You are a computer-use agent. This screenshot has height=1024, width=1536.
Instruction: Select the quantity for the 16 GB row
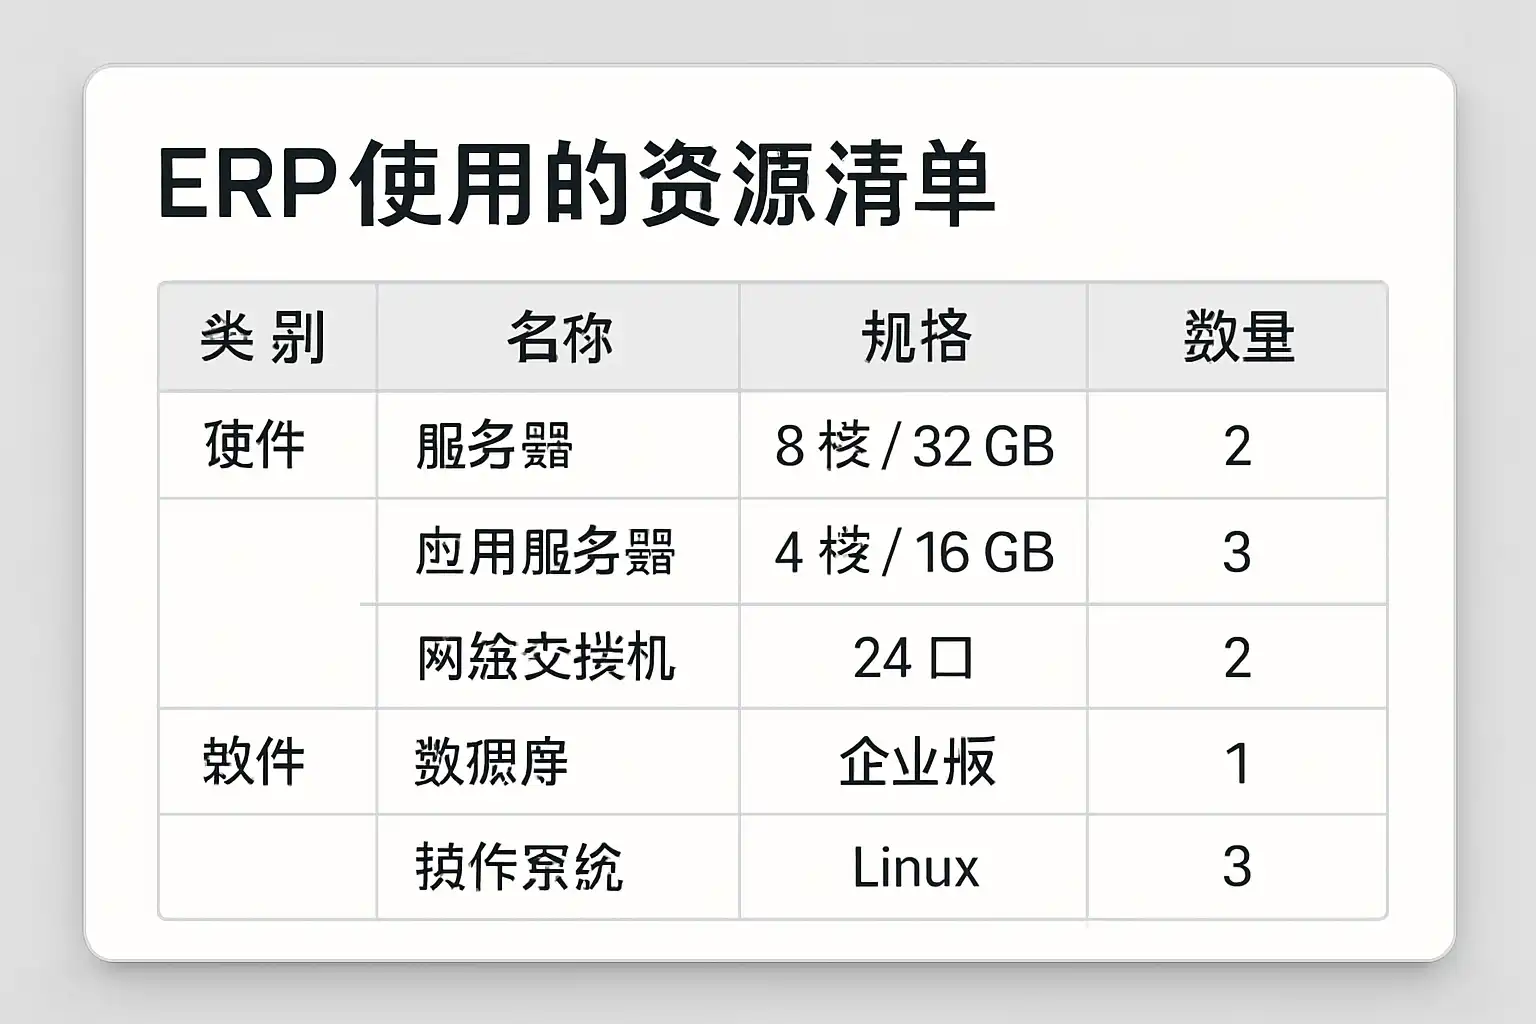(1237, 552)
